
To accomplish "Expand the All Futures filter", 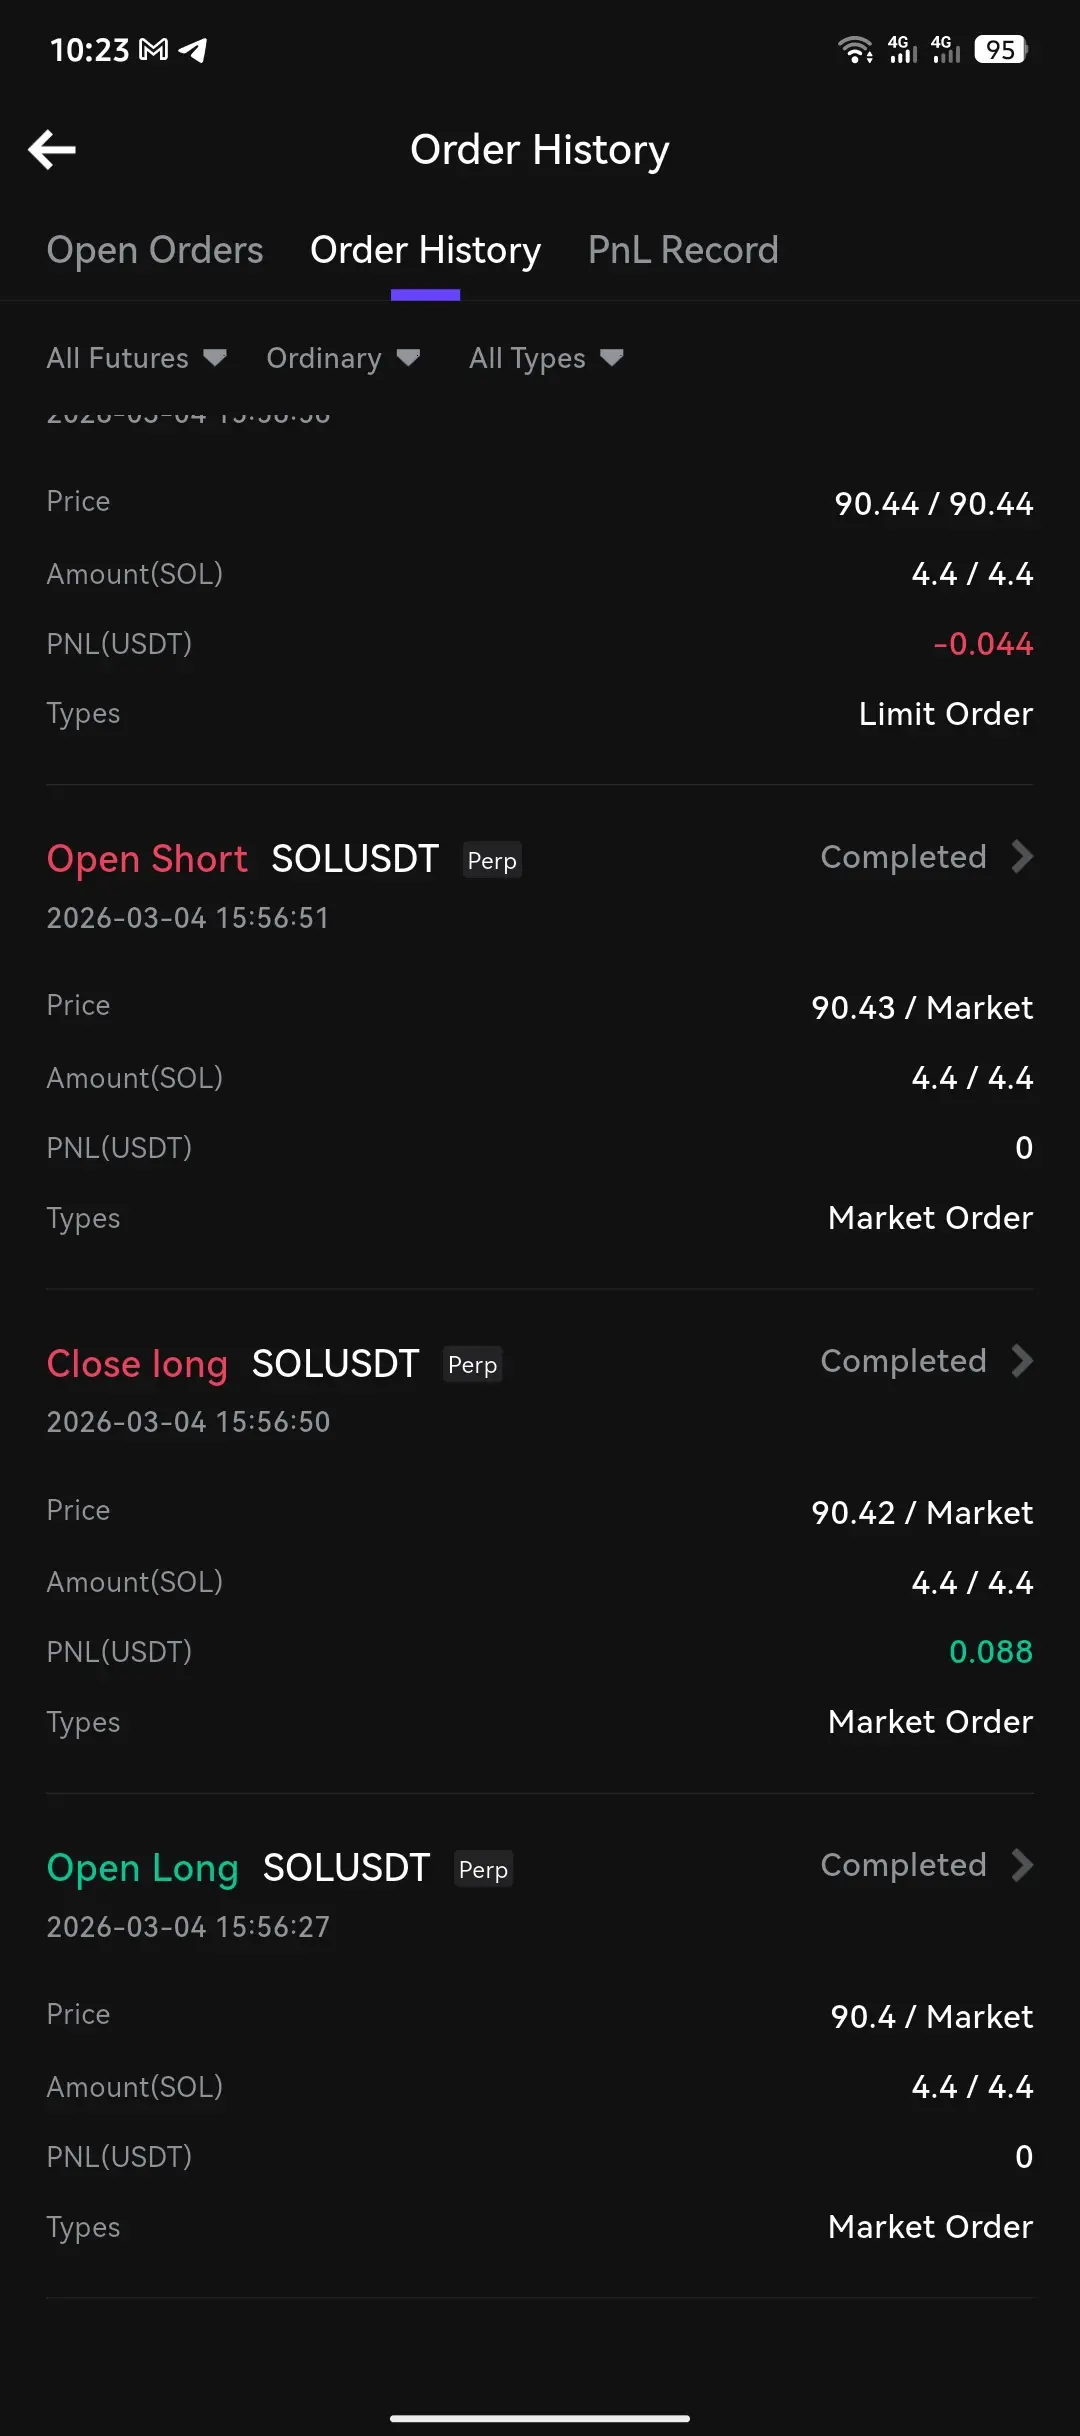I will click(x=136, y=358).
